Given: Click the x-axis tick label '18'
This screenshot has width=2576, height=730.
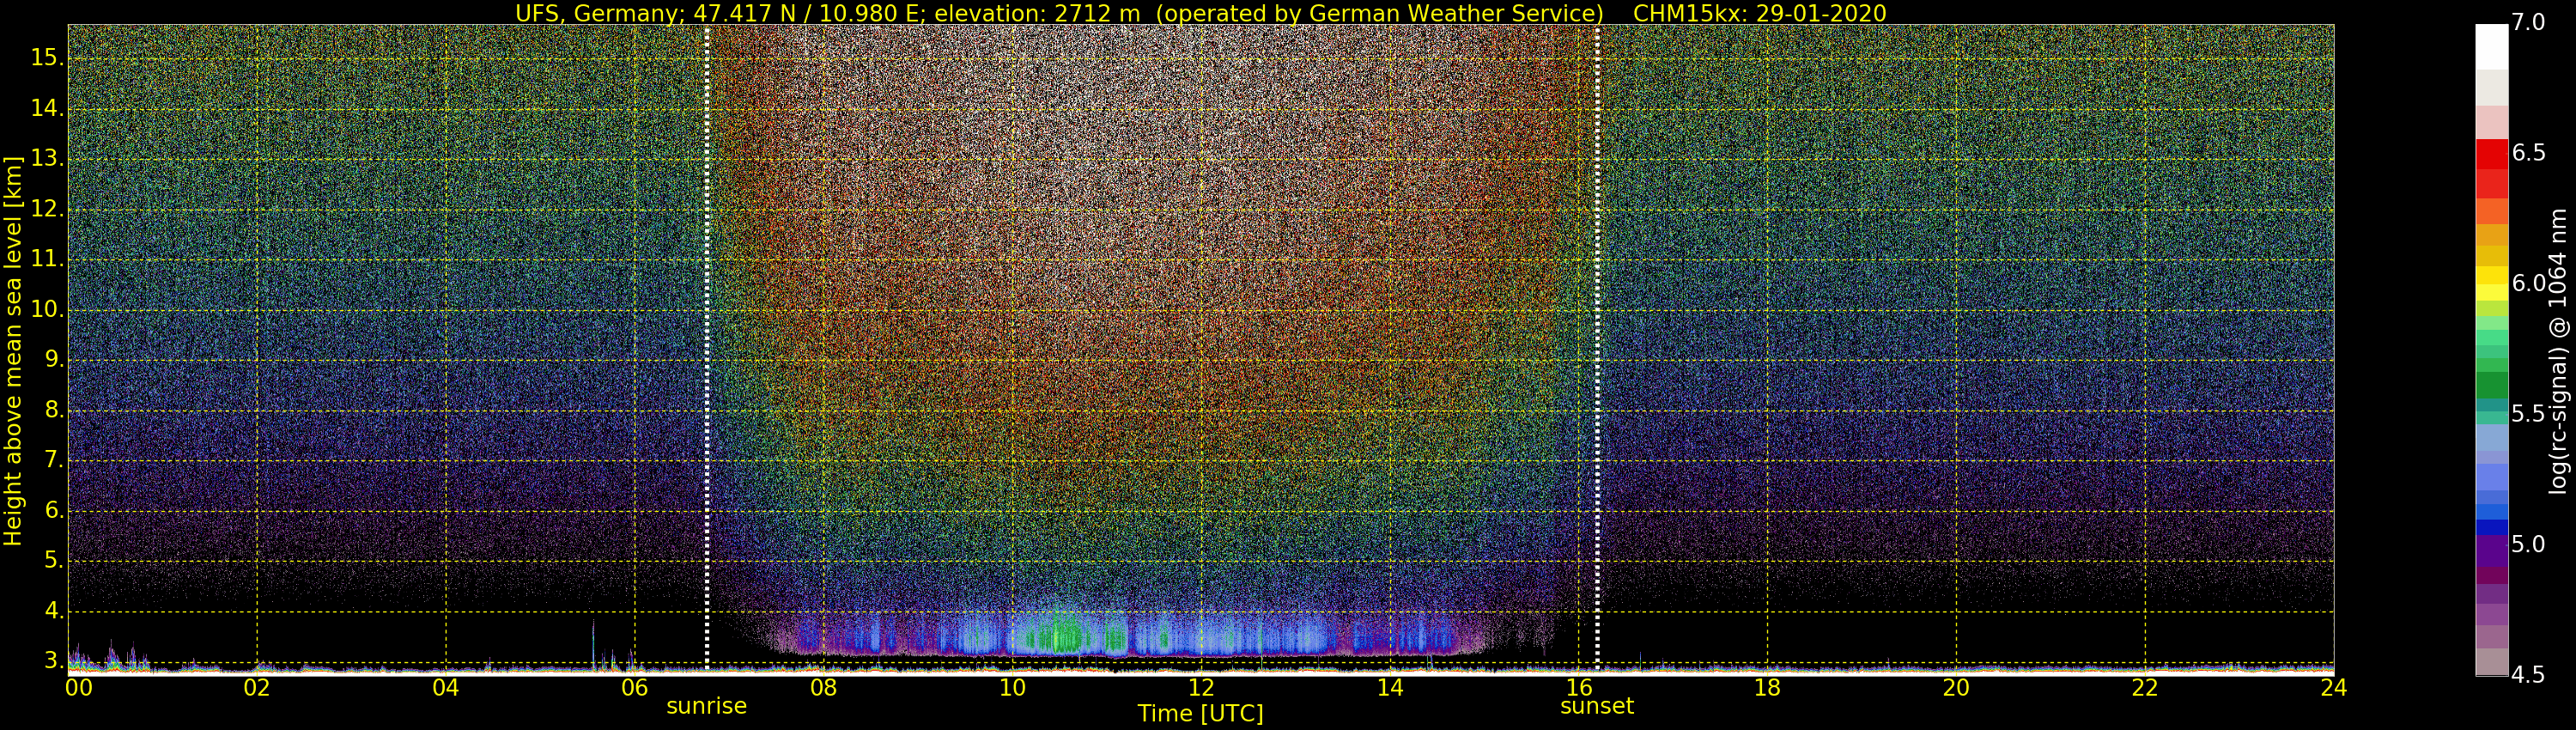Looking at the screenshot, I should coord(1767,688).
